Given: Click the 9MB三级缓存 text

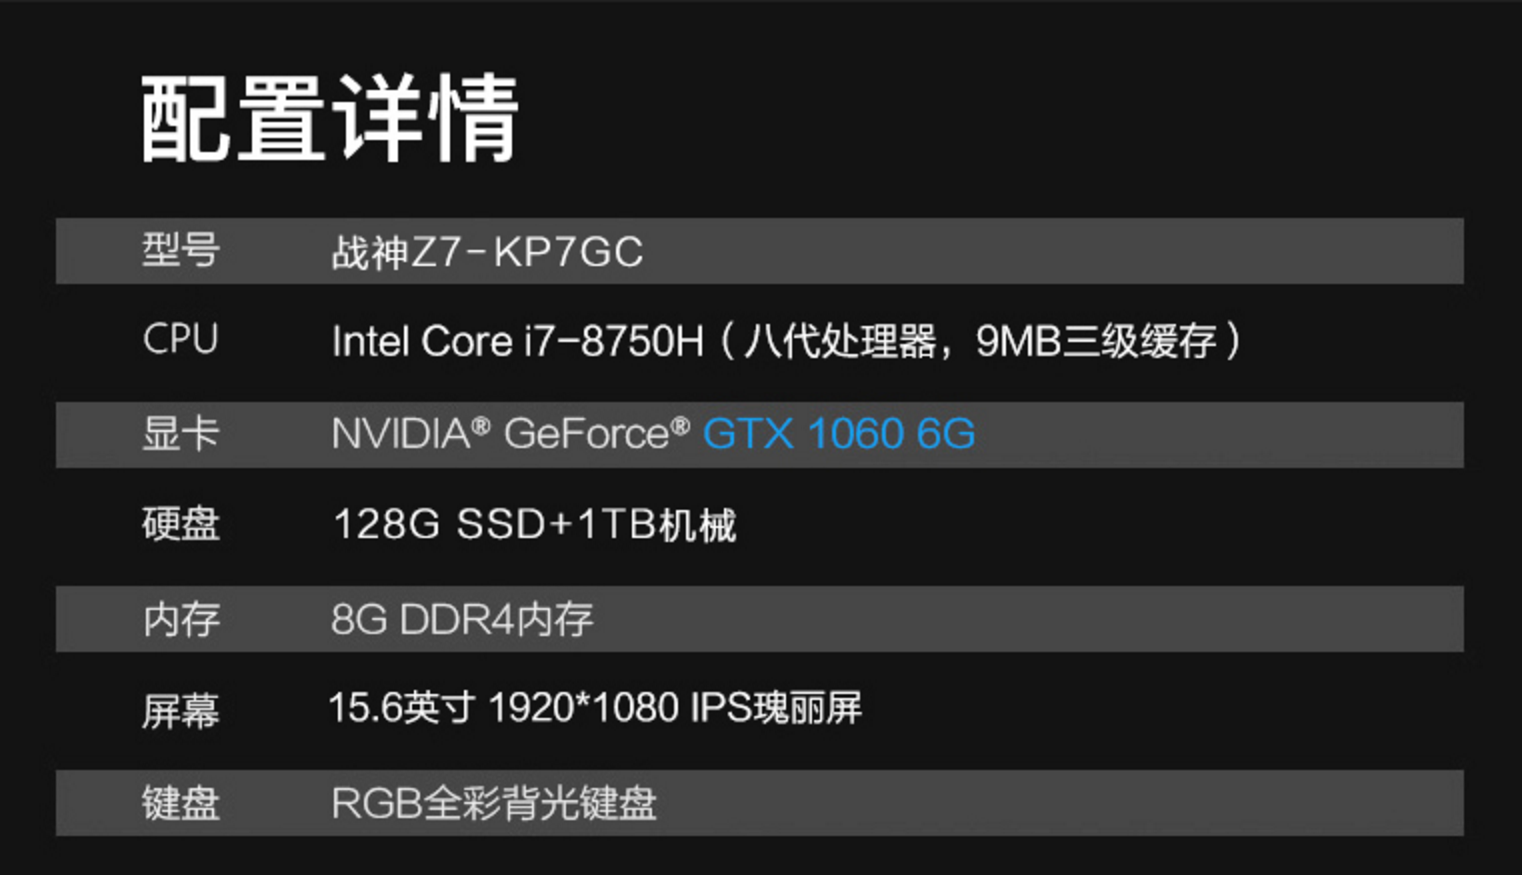Looking at the screenshot, I should [1096, 342].
